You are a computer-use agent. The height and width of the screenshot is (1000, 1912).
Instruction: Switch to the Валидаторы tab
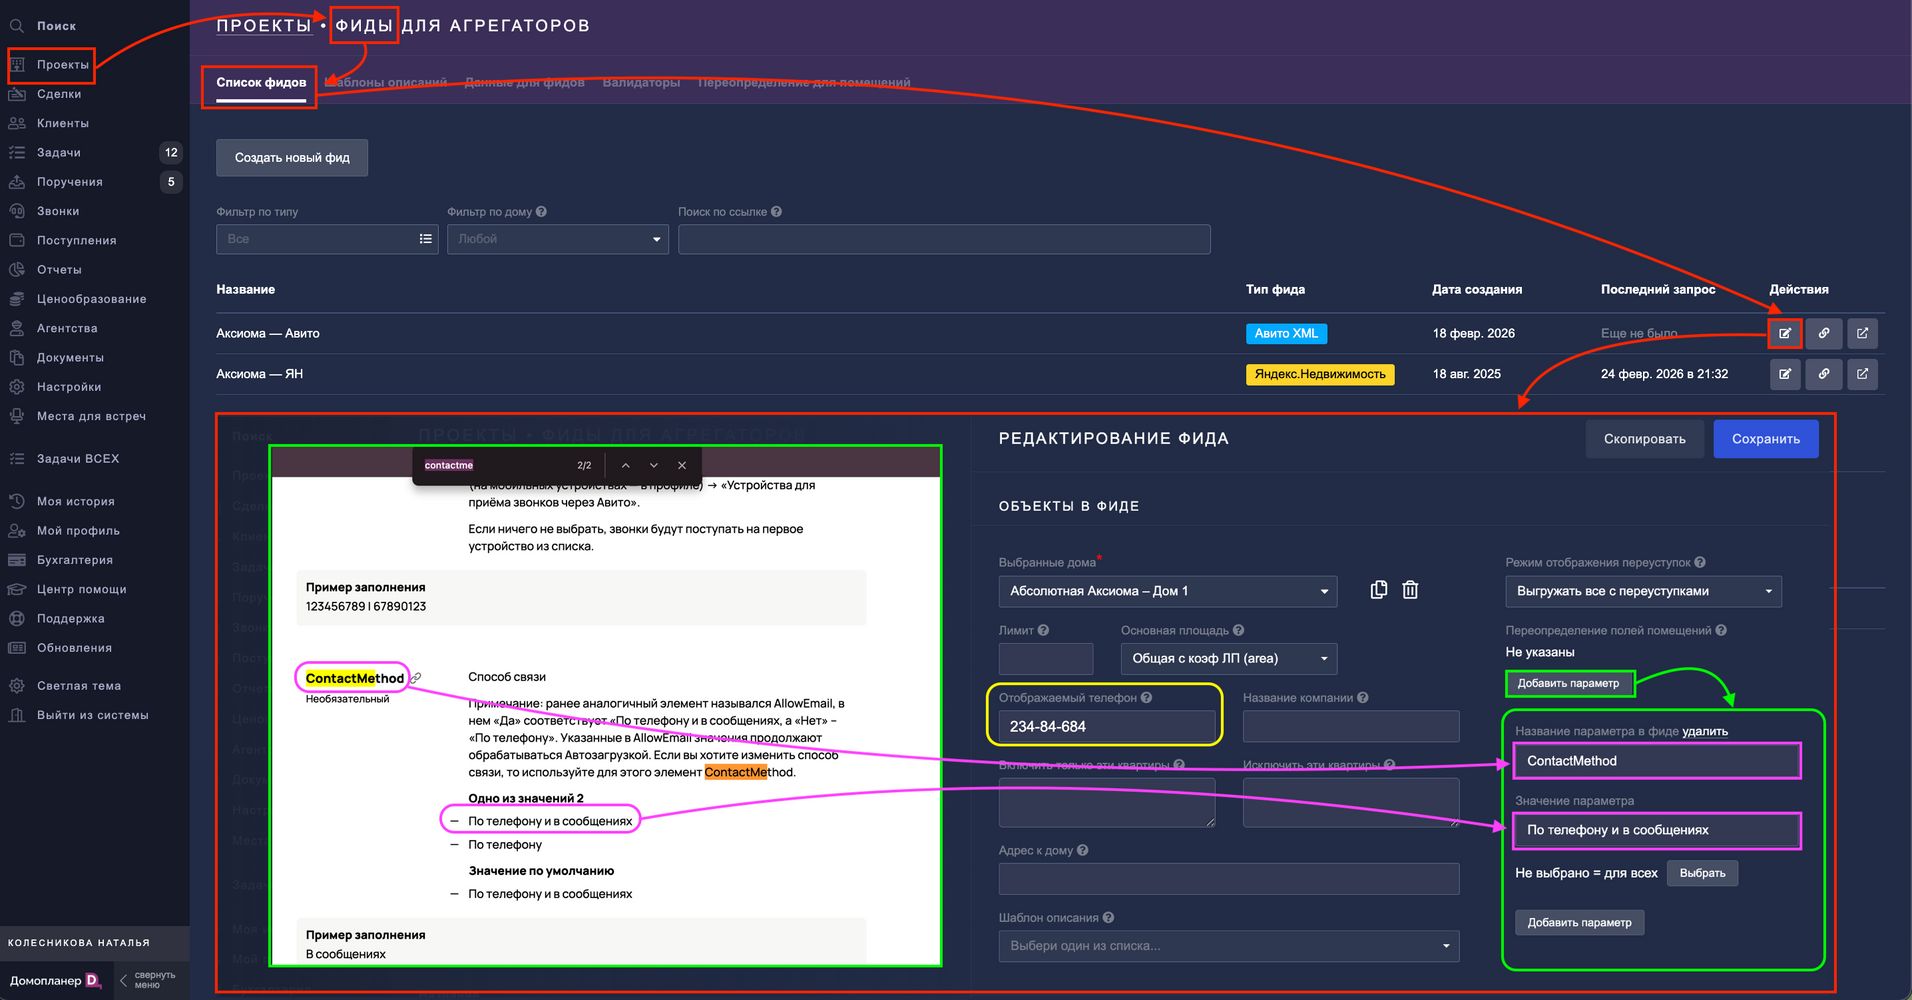(x=641, y=82)
